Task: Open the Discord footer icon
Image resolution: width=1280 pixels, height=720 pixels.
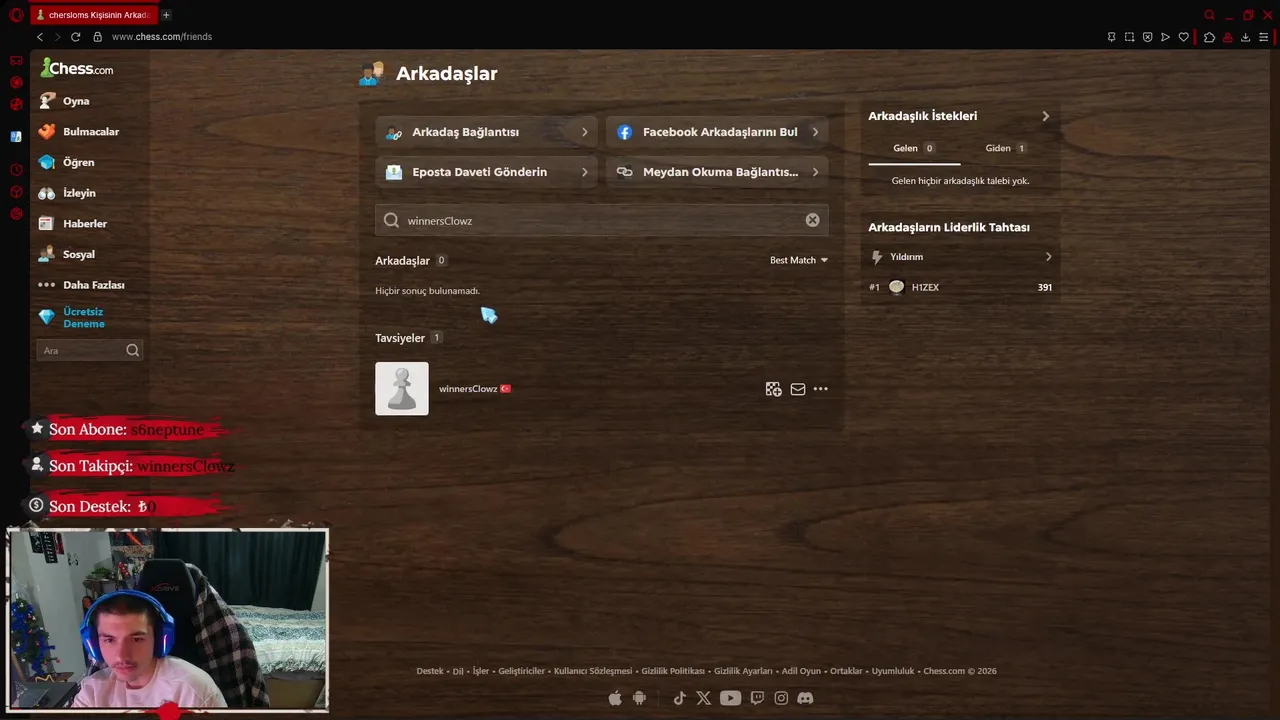Action: click(805, 698)
